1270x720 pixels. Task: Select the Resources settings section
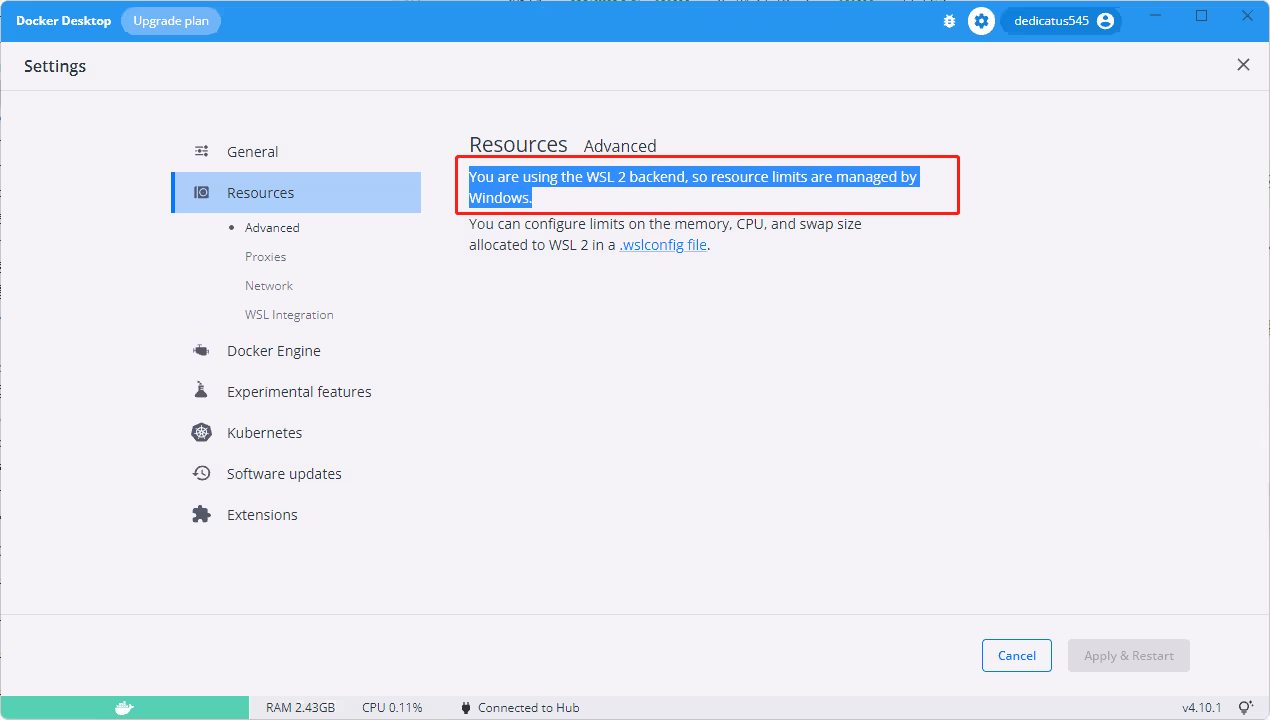pos(296,193)
